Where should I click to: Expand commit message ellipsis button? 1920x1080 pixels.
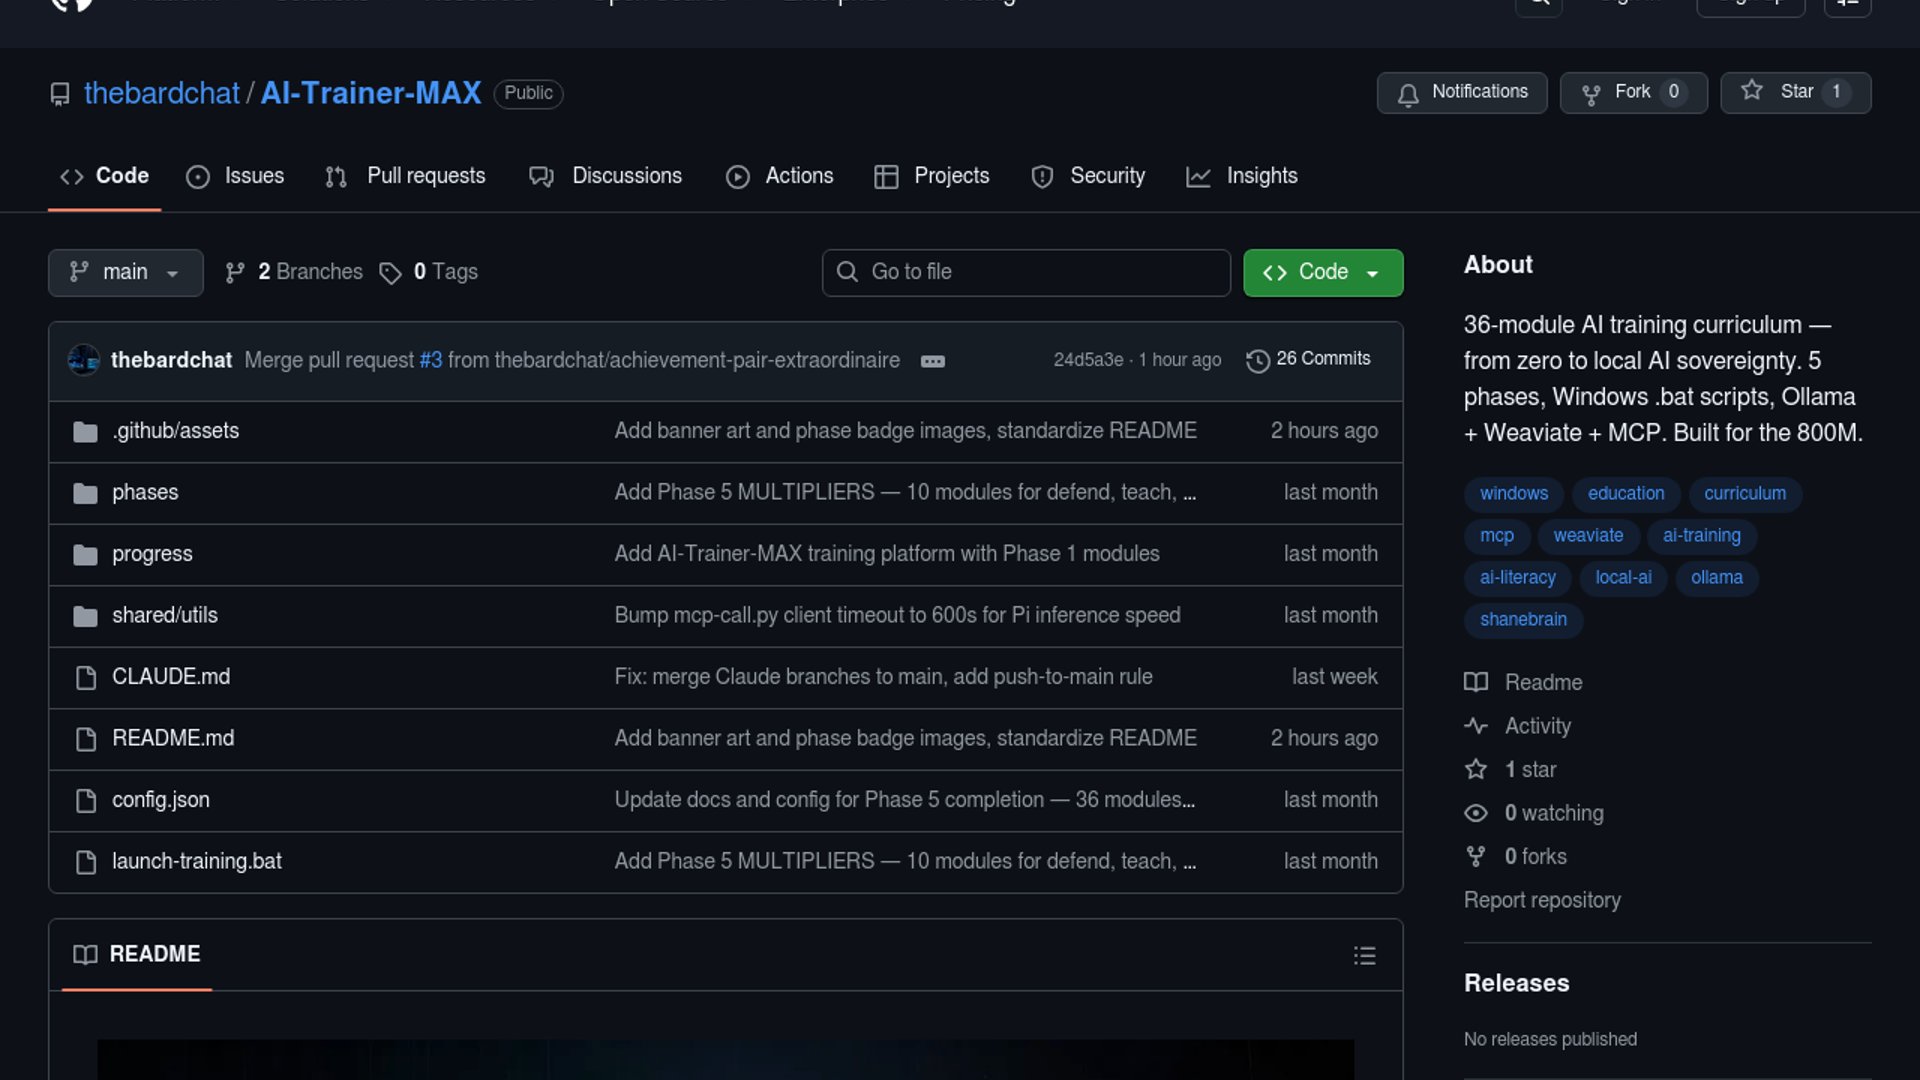click(x=932, y=361)
